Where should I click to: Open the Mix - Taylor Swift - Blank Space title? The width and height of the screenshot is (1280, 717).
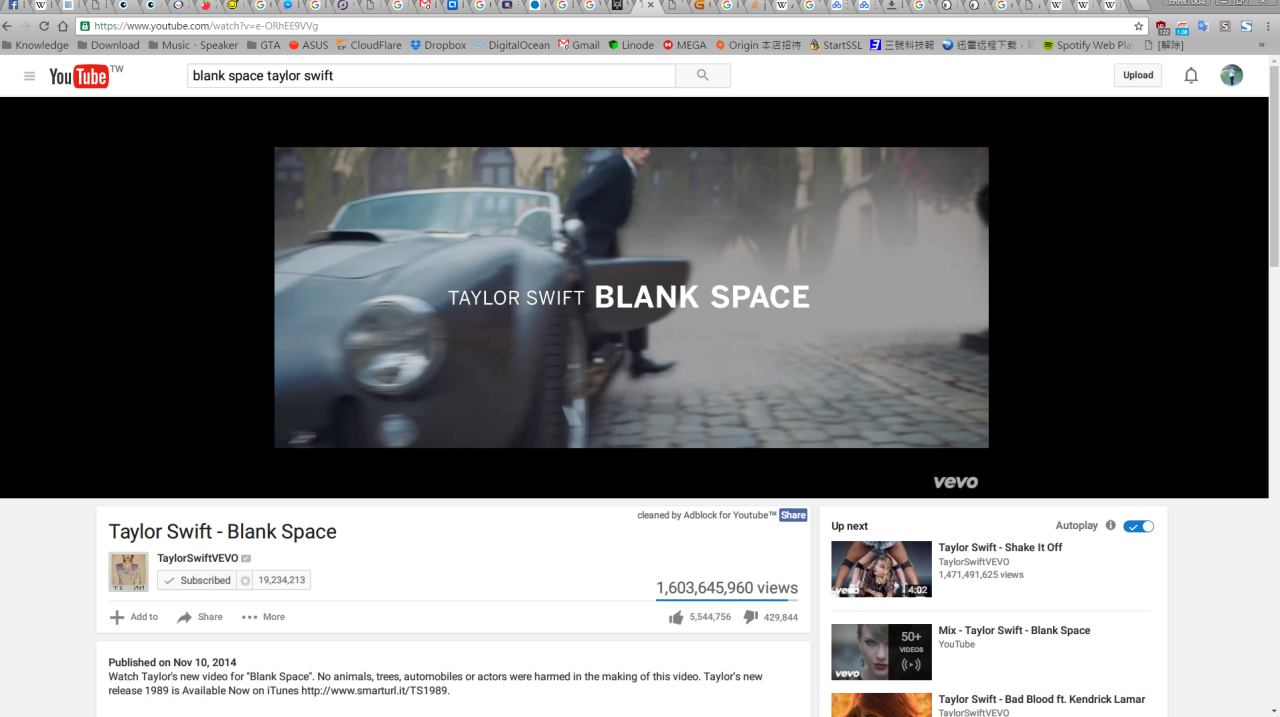click(x=1014, y=630)
